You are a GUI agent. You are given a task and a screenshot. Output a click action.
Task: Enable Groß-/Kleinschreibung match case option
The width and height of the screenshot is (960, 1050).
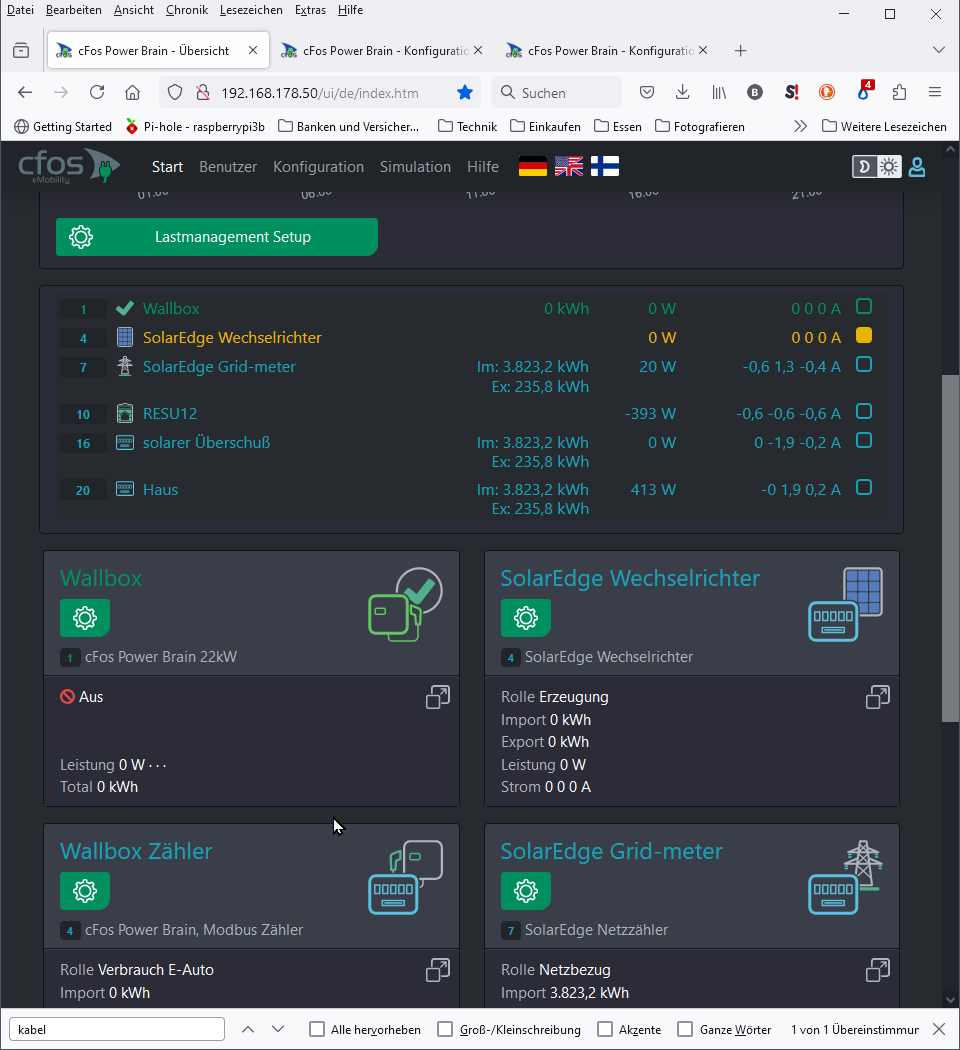(x=445, y=1029)
